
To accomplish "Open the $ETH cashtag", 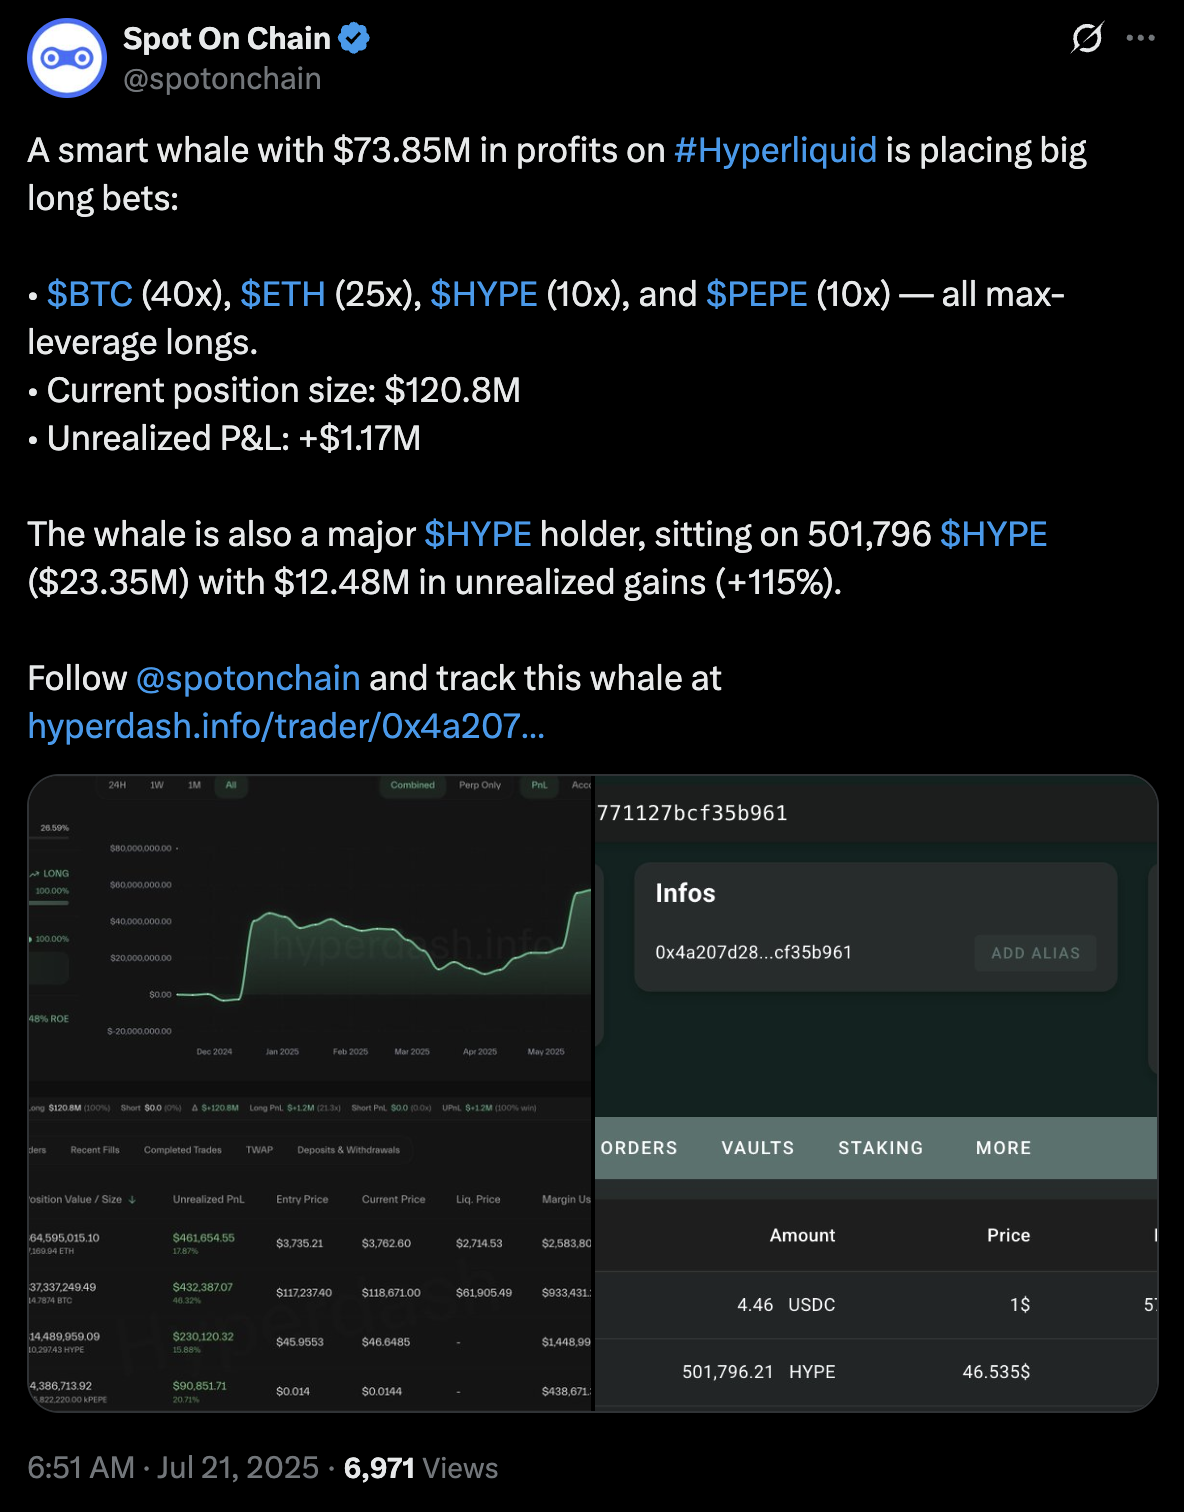I will [283, 294].
